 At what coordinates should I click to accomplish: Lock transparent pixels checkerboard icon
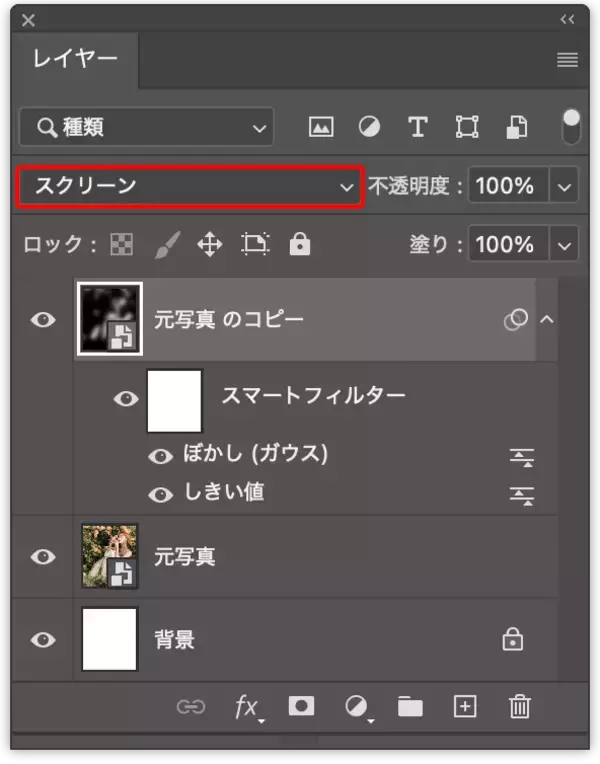(x=121, y=244)
